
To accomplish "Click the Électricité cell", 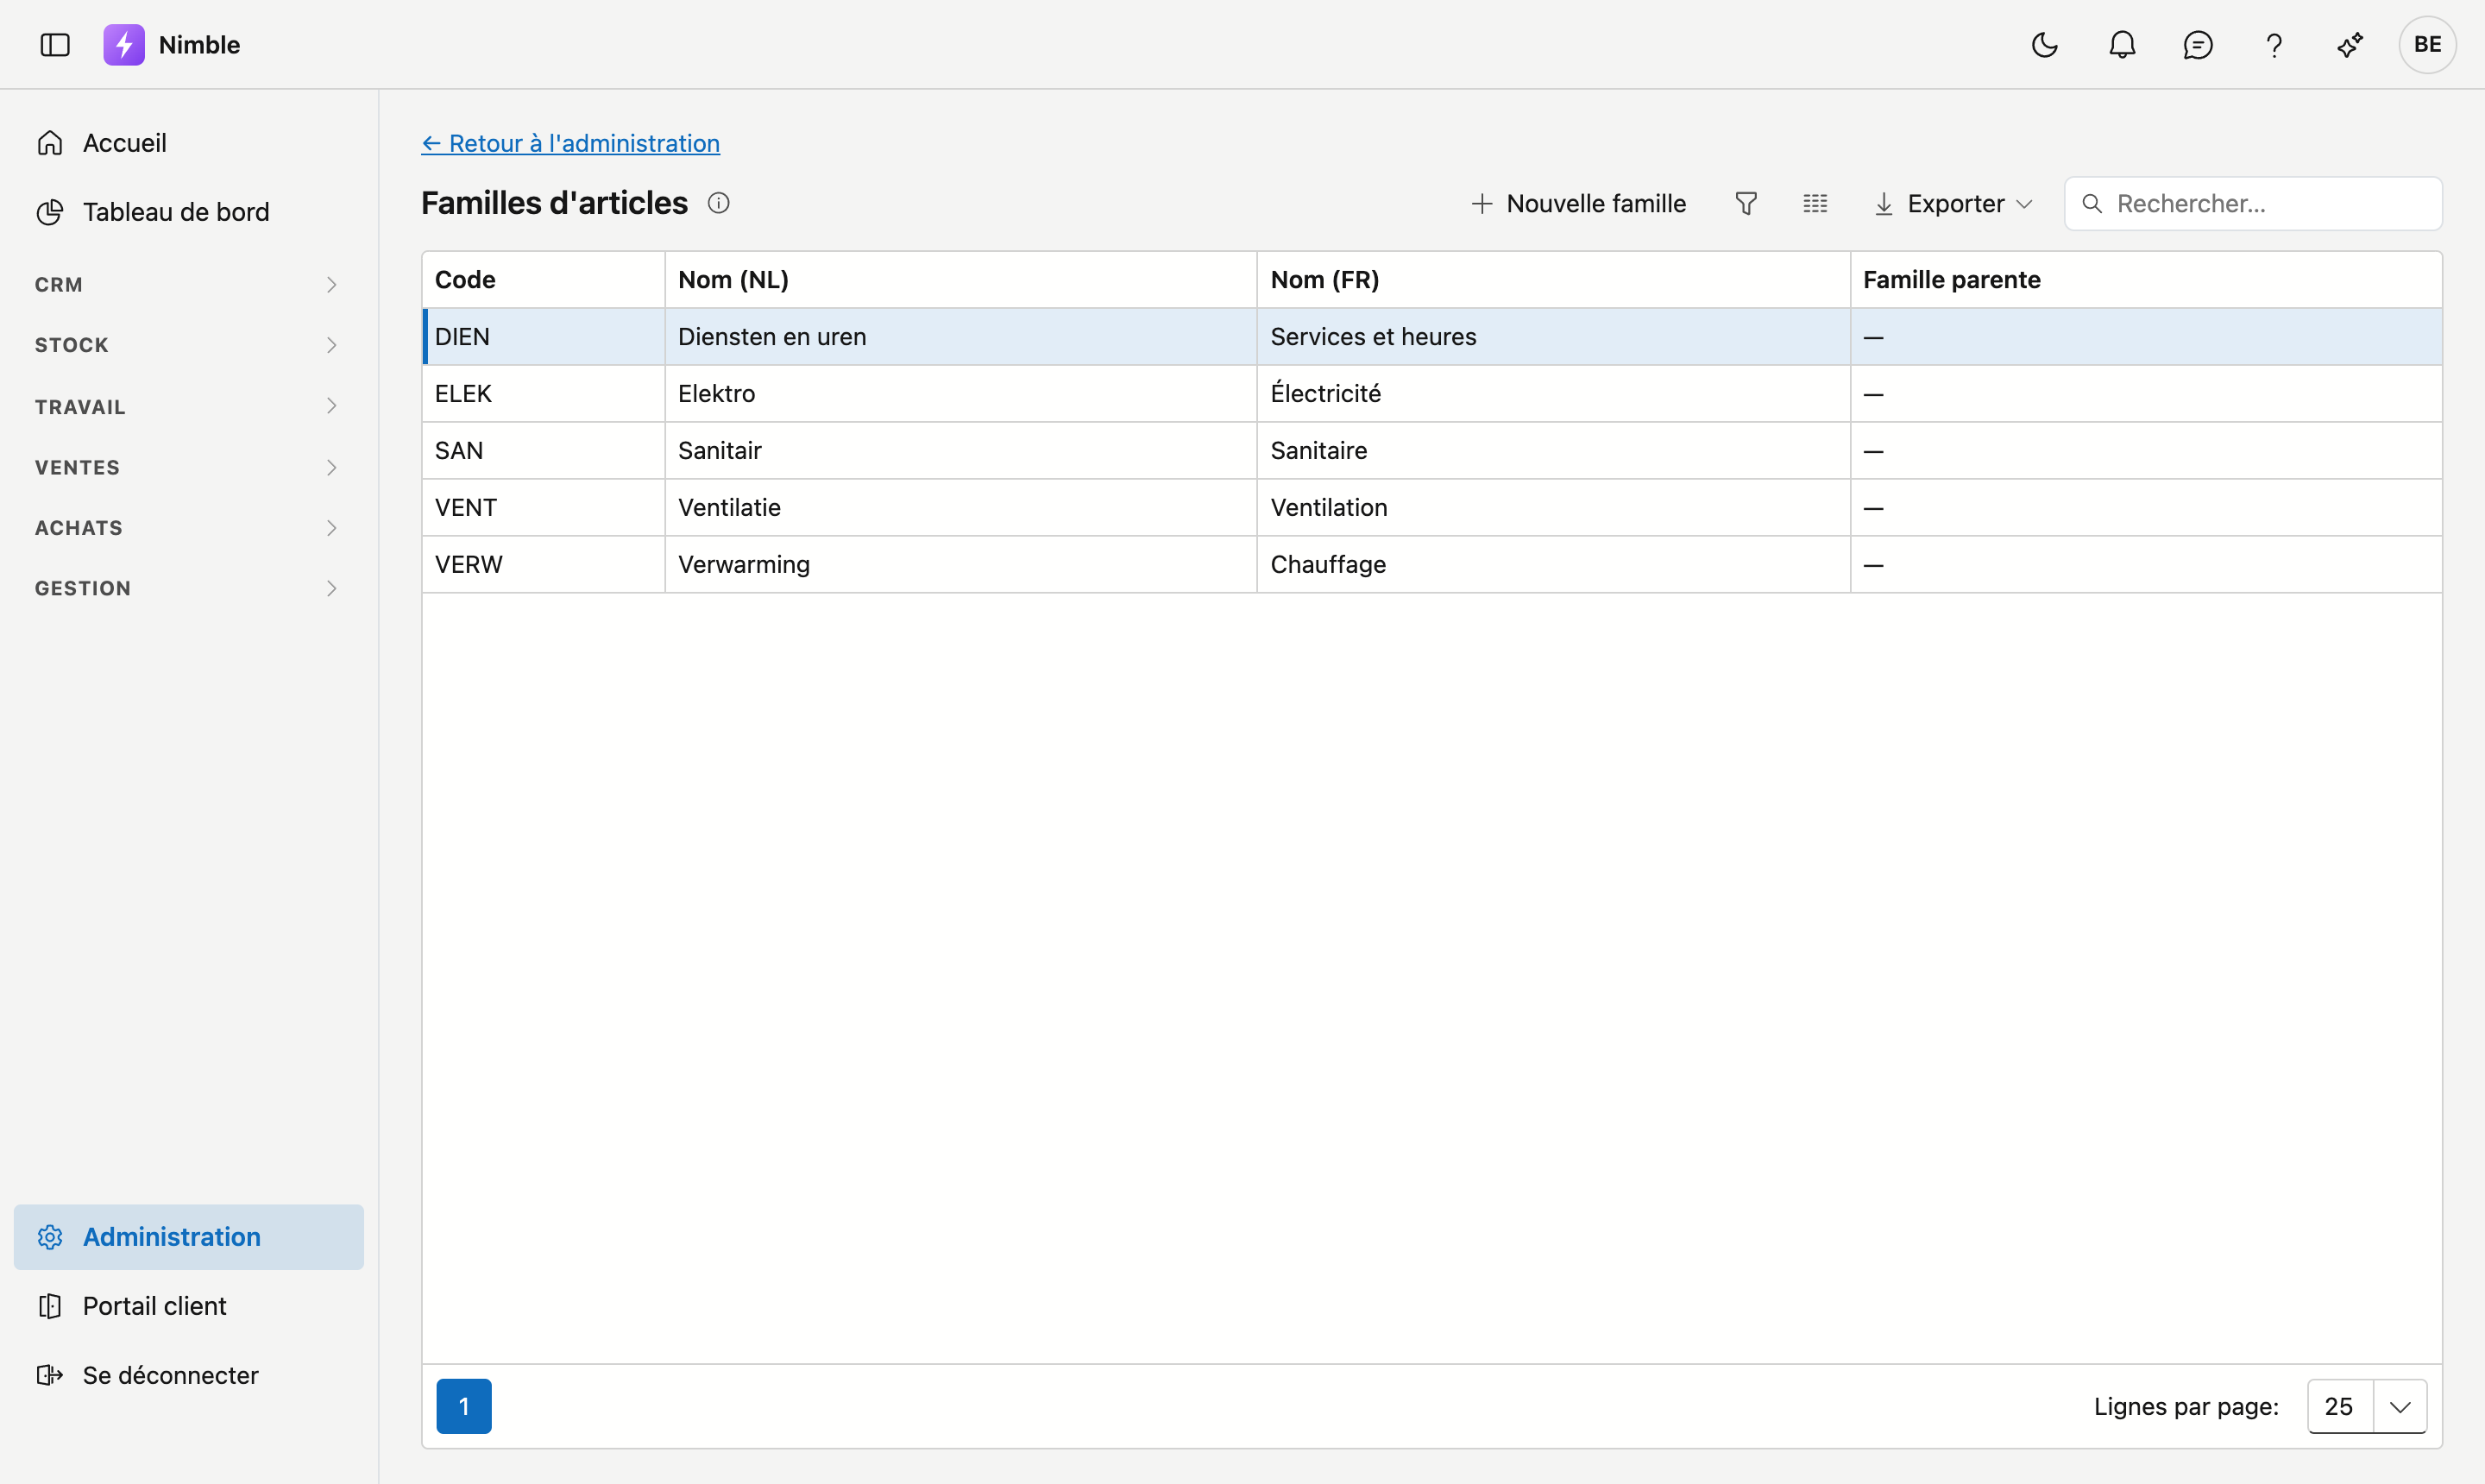I will click(1554, 394).
